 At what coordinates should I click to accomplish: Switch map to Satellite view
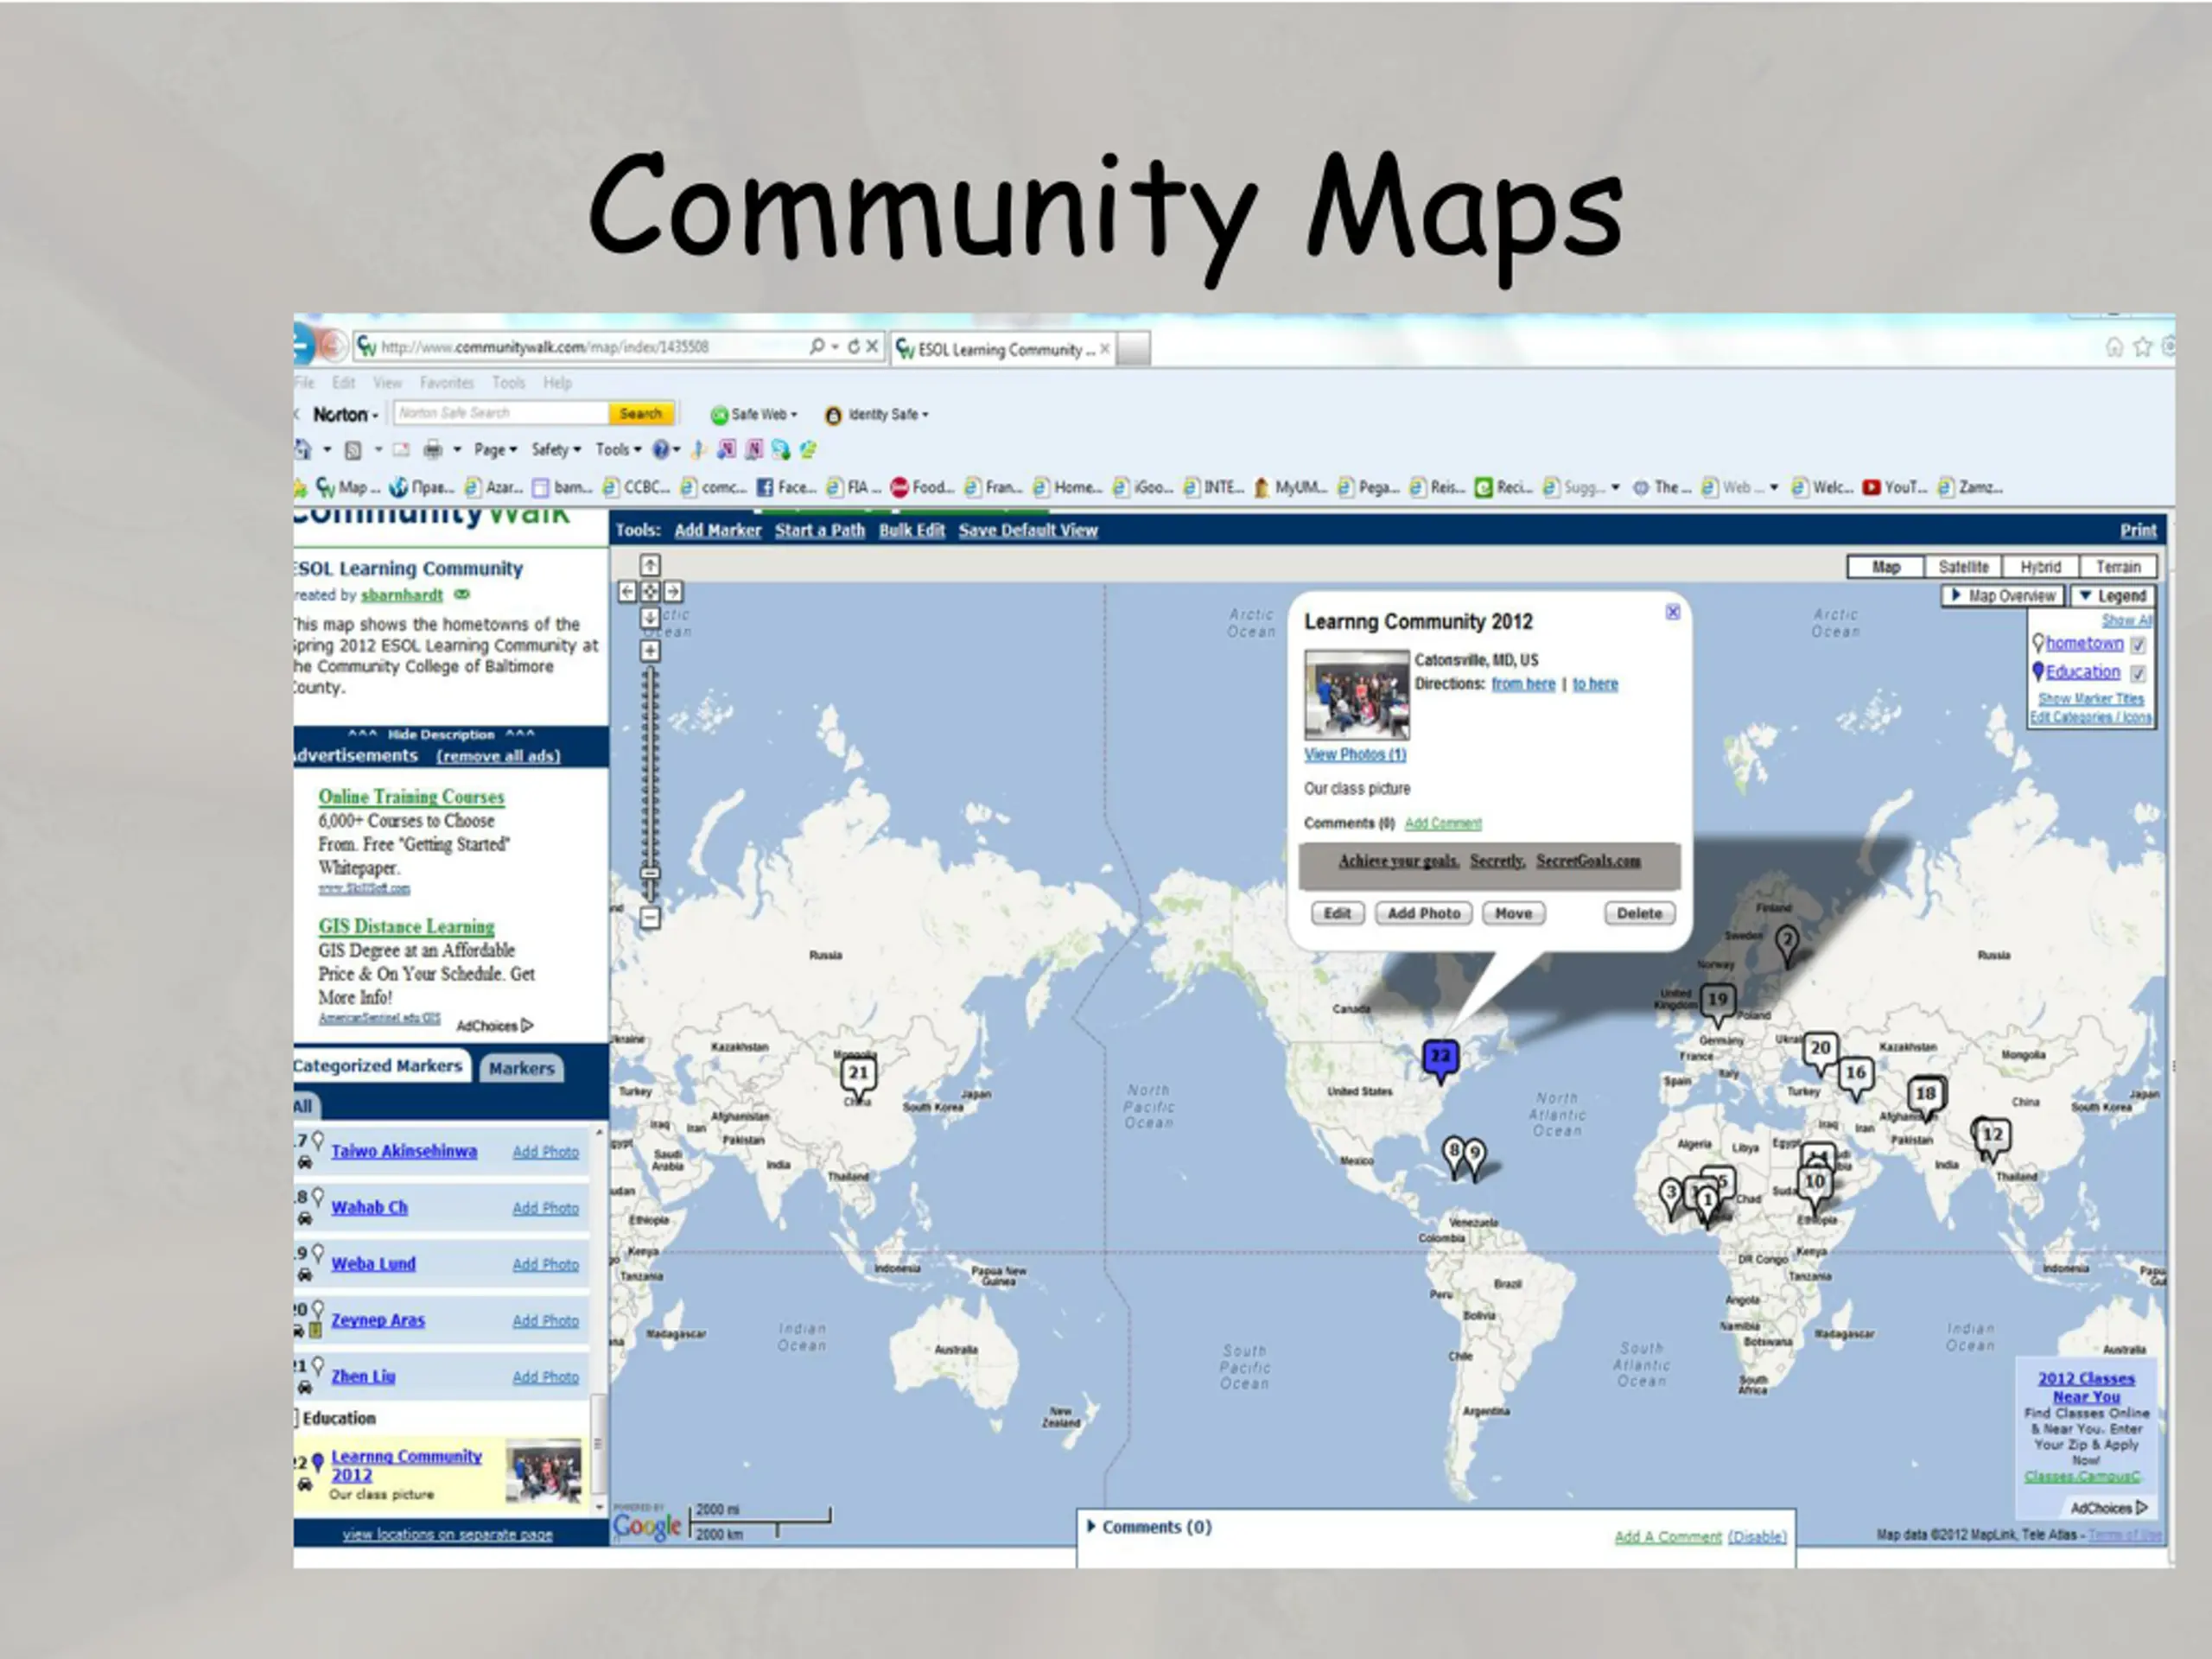tap(1963, 567)
